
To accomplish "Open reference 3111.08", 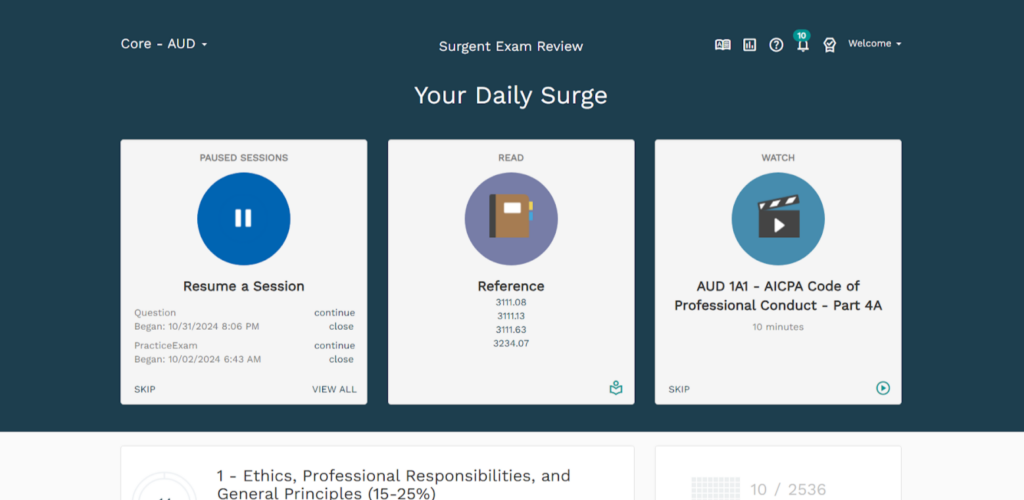I will (x=511, y=302).
